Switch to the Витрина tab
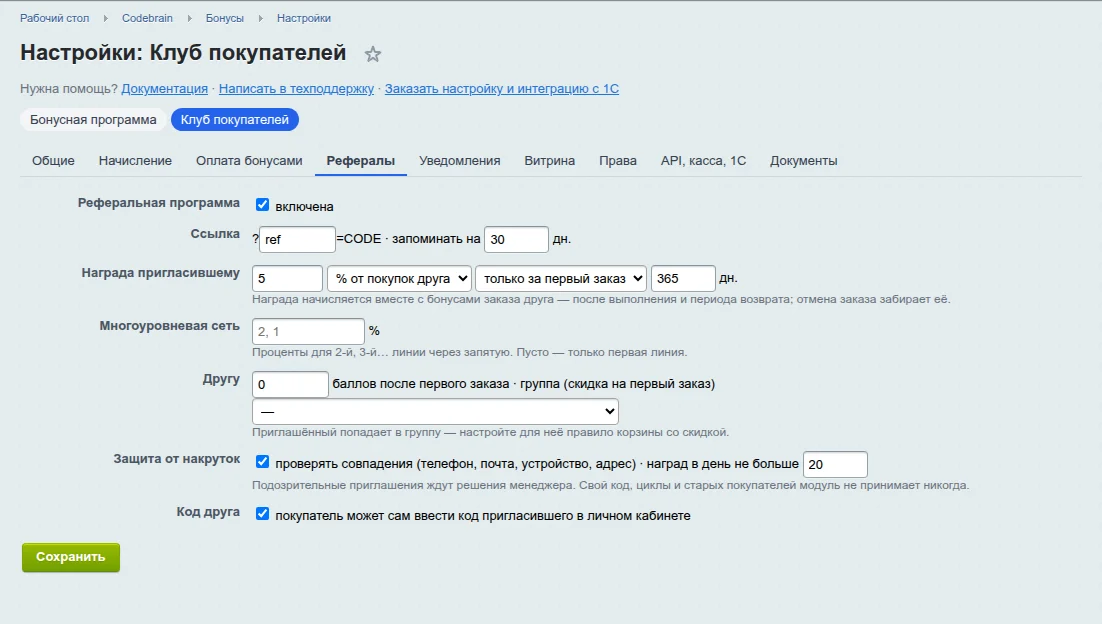 tap(550, 161)
